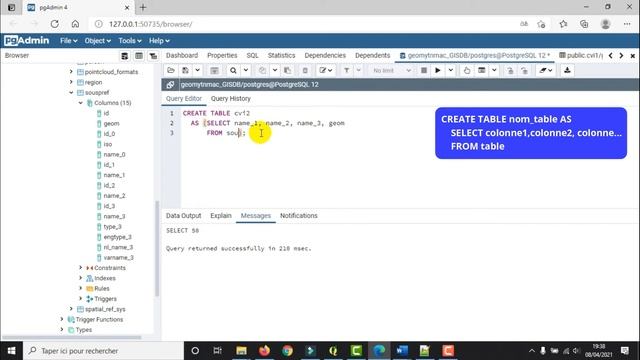Expand the region table node
Screen dimensions: 640x360
coord(71,82)
